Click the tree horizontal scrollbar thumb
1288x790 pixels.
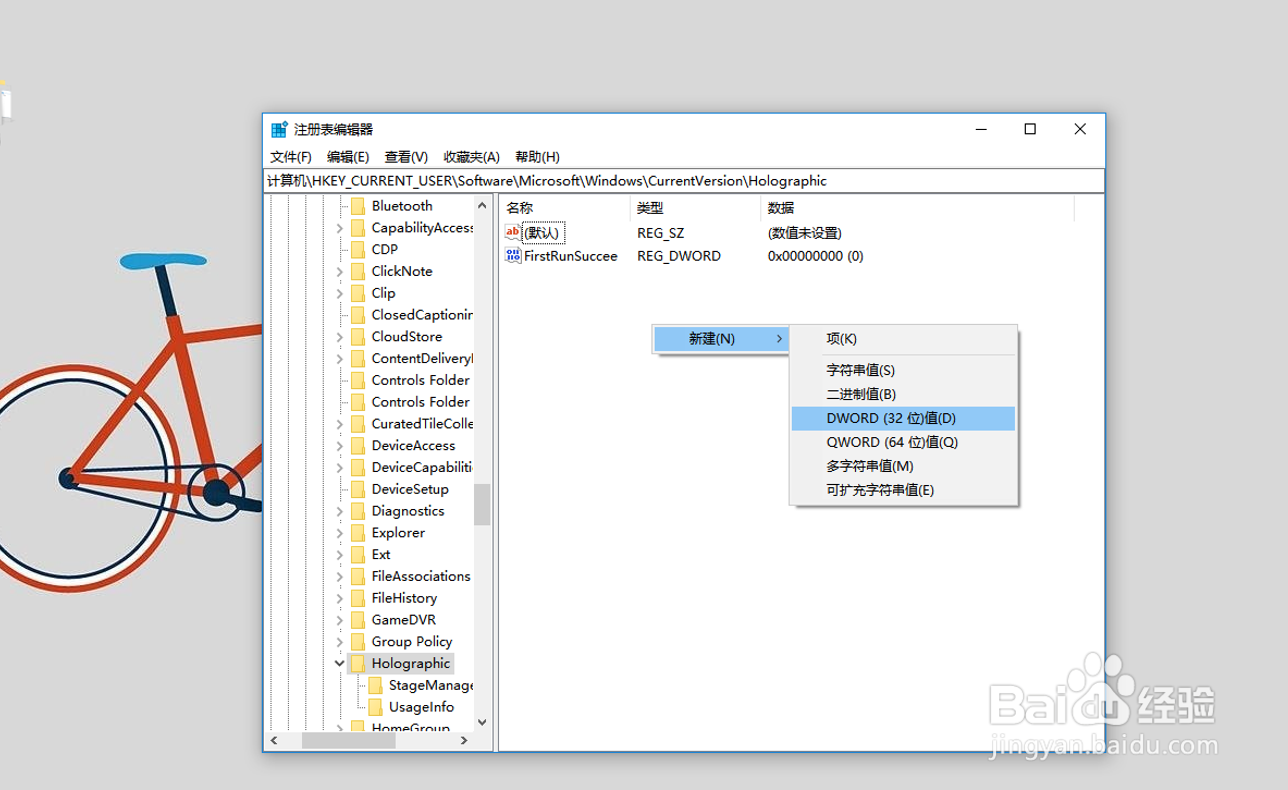pyautogui.click(x=349, y=741)
